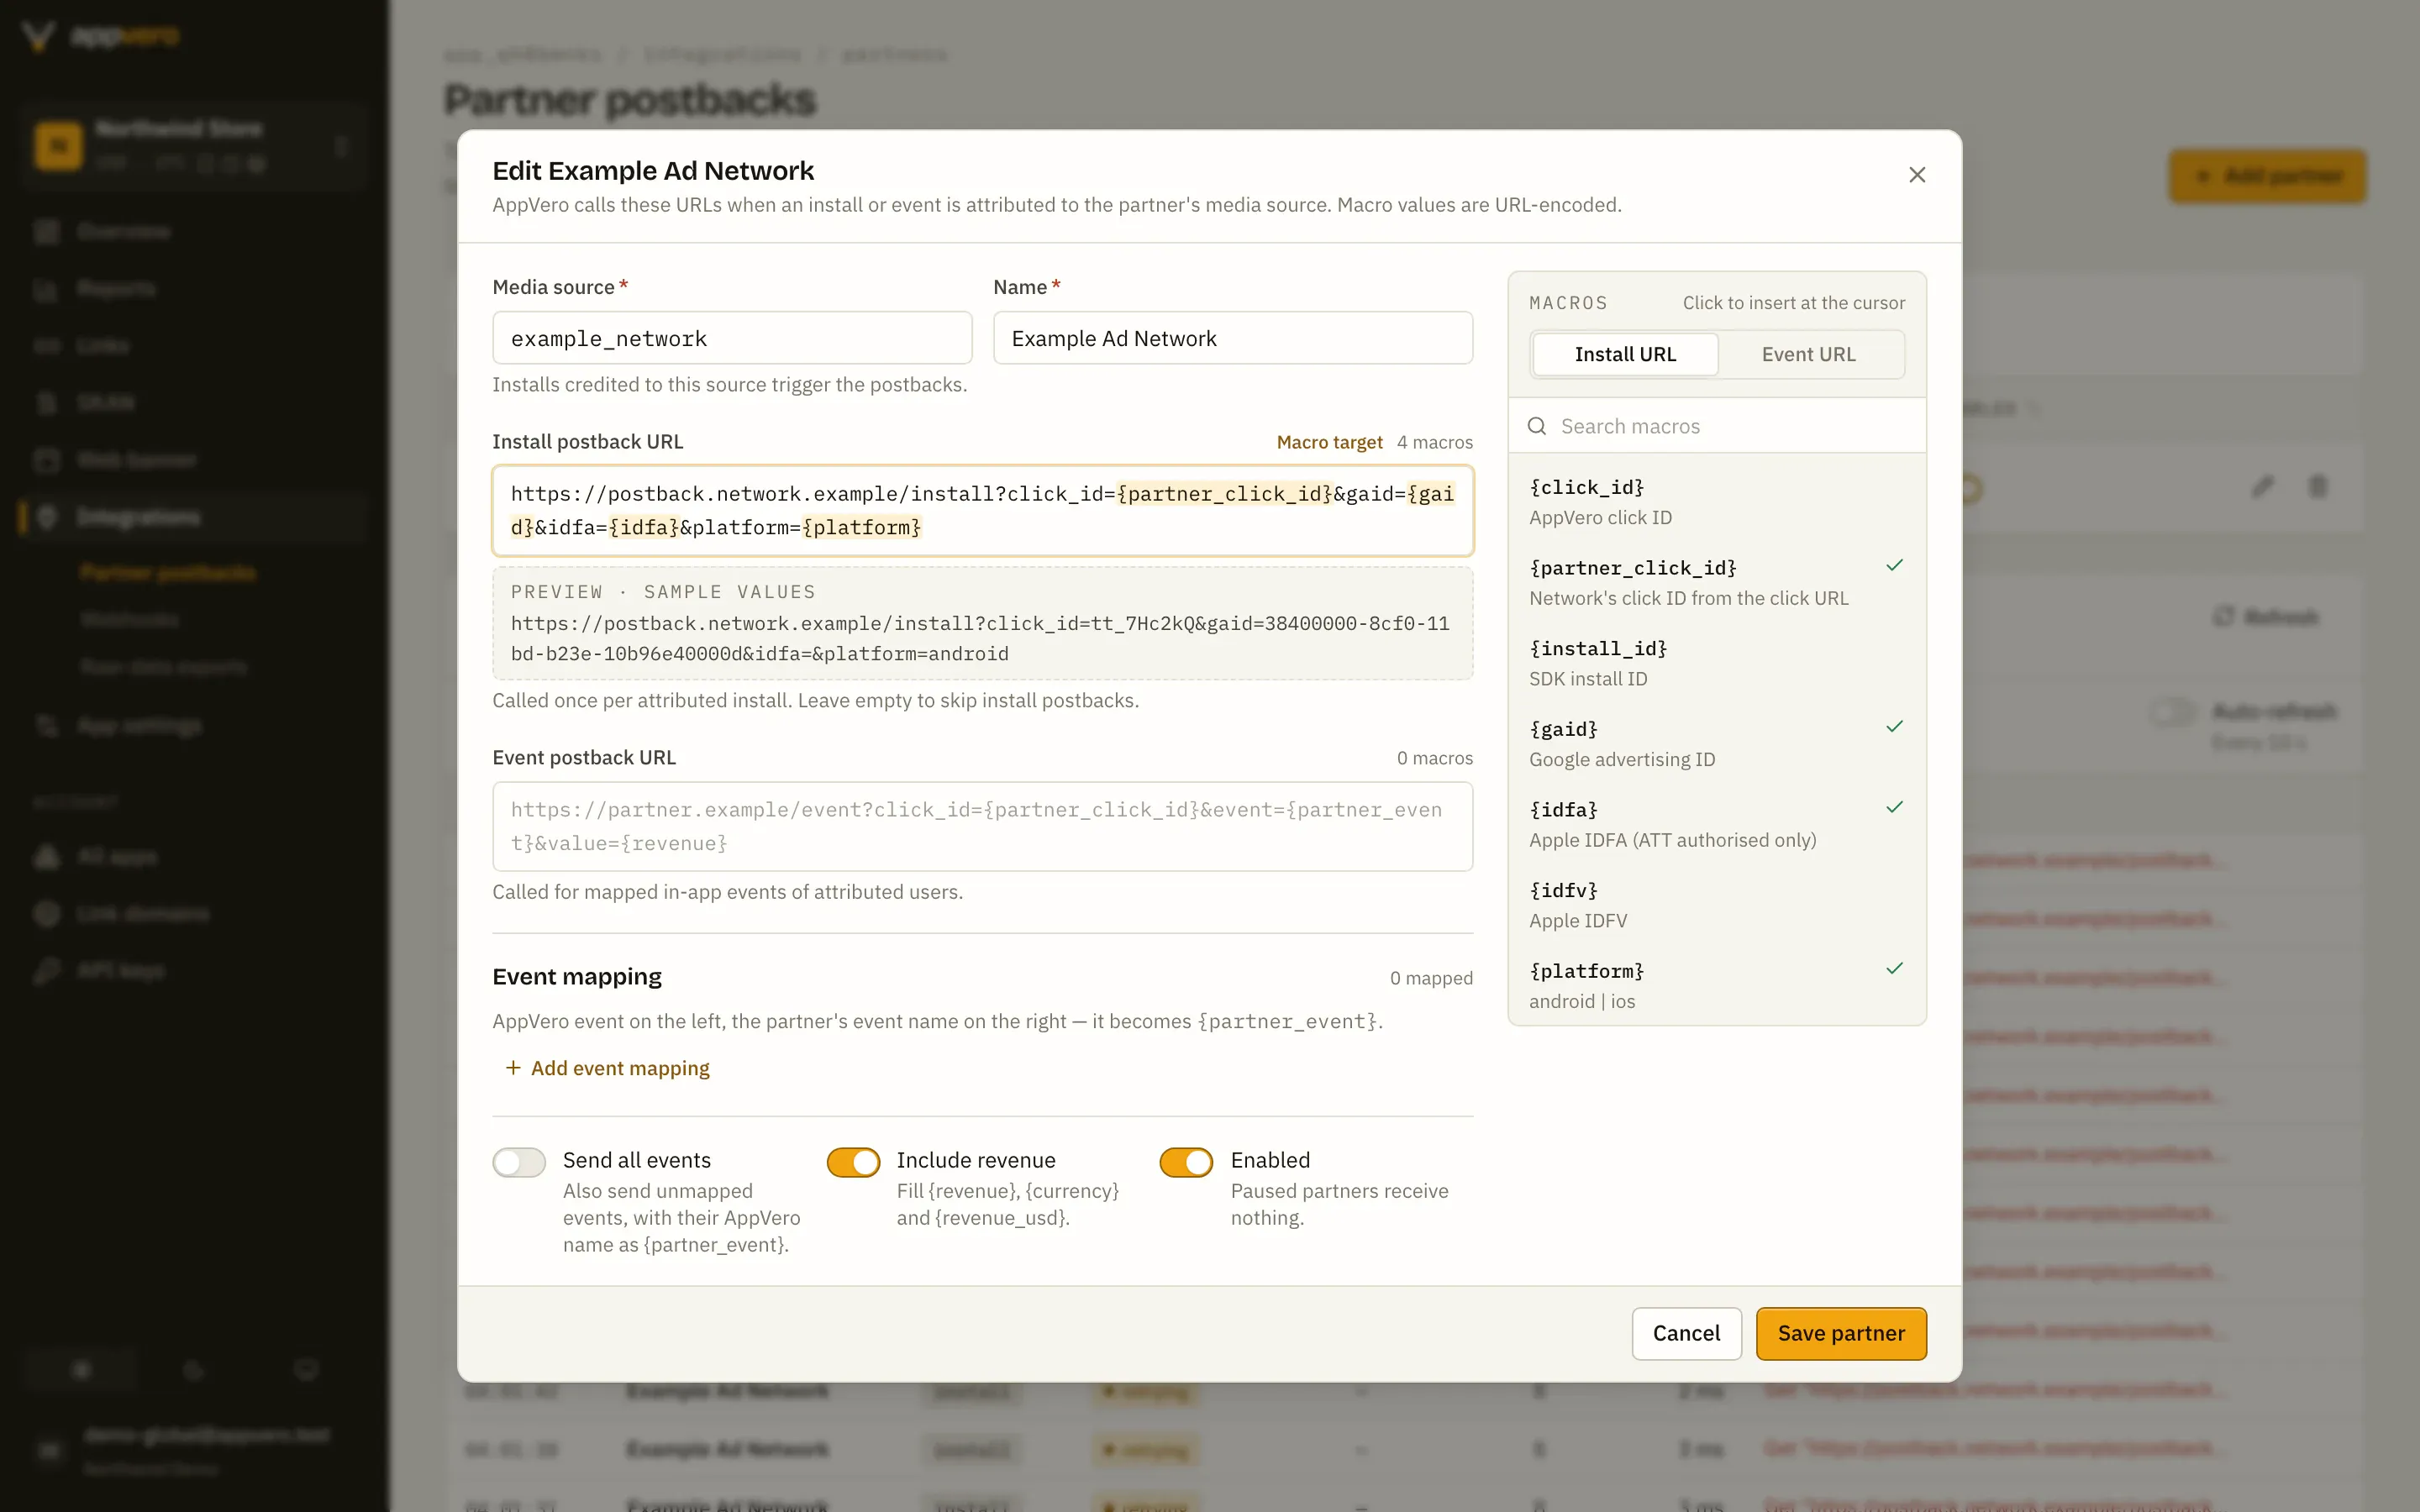Insert the {platform} macro
The width and height of the screenshot is (2420, 1512).
tap(1717, 986)
